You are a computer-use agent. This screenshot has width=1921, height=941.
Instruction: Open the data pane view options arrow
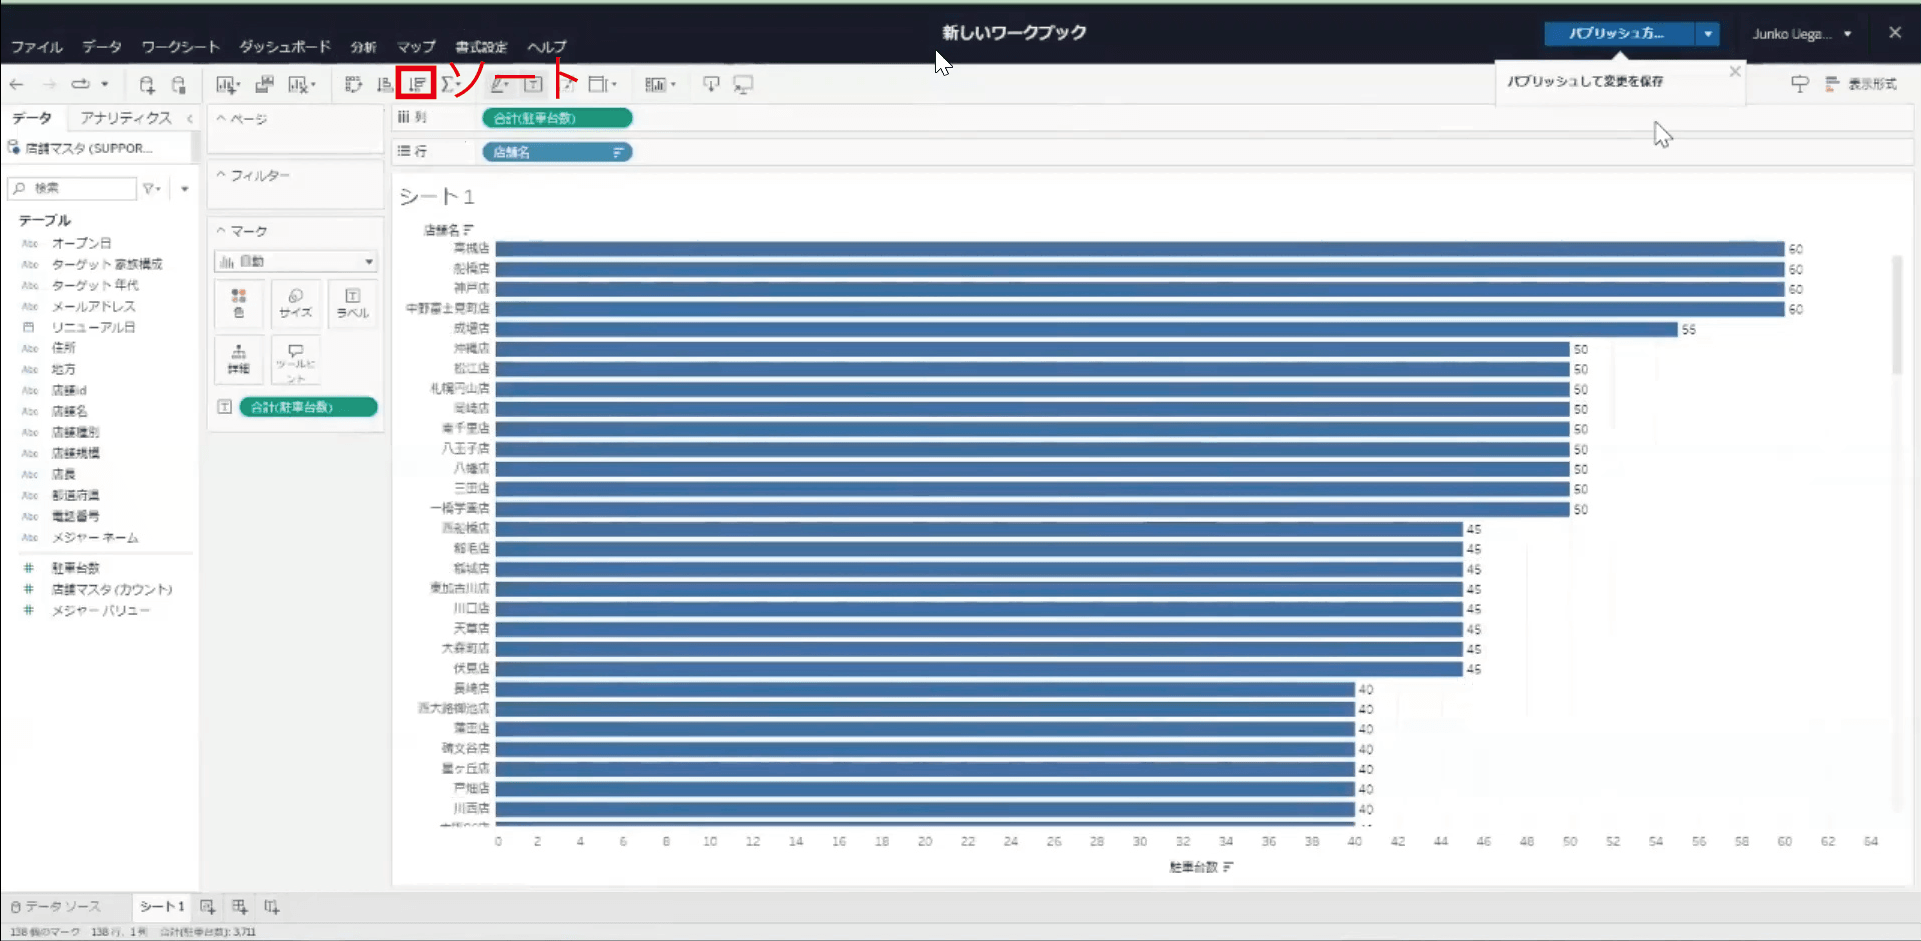pos(184,188)
